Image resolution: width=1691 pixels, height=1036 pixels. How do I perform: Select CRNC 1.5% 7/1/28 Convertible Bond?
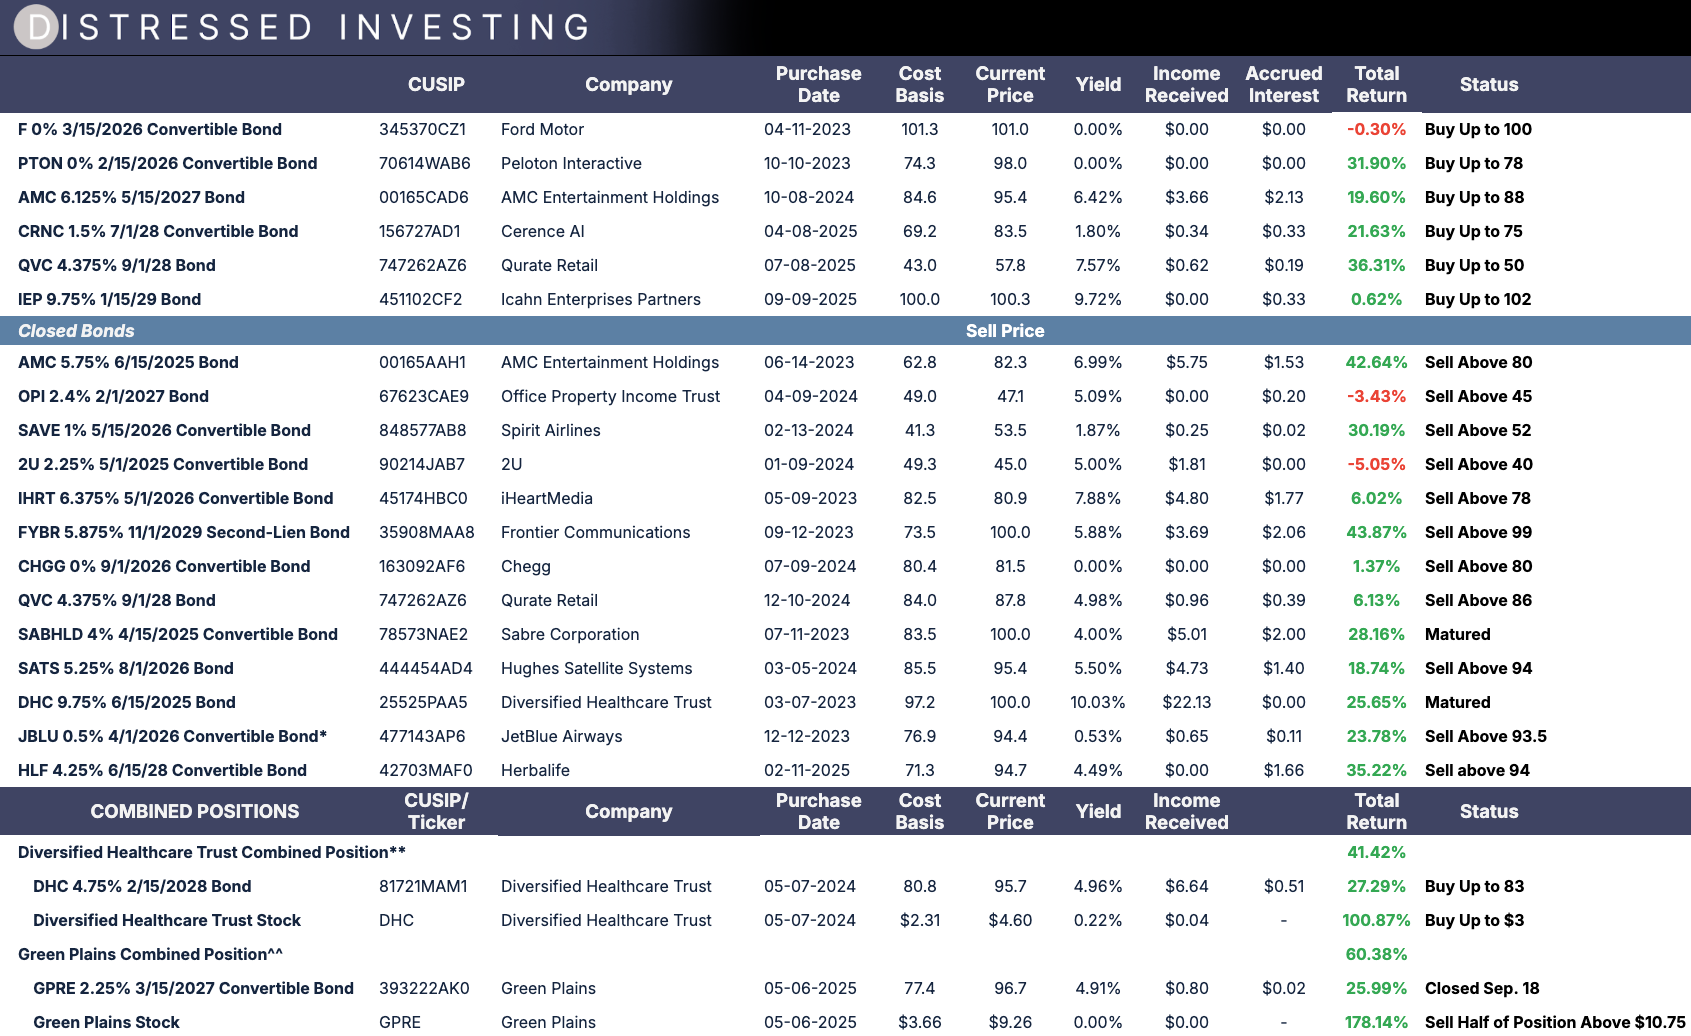tap(158, 231)
